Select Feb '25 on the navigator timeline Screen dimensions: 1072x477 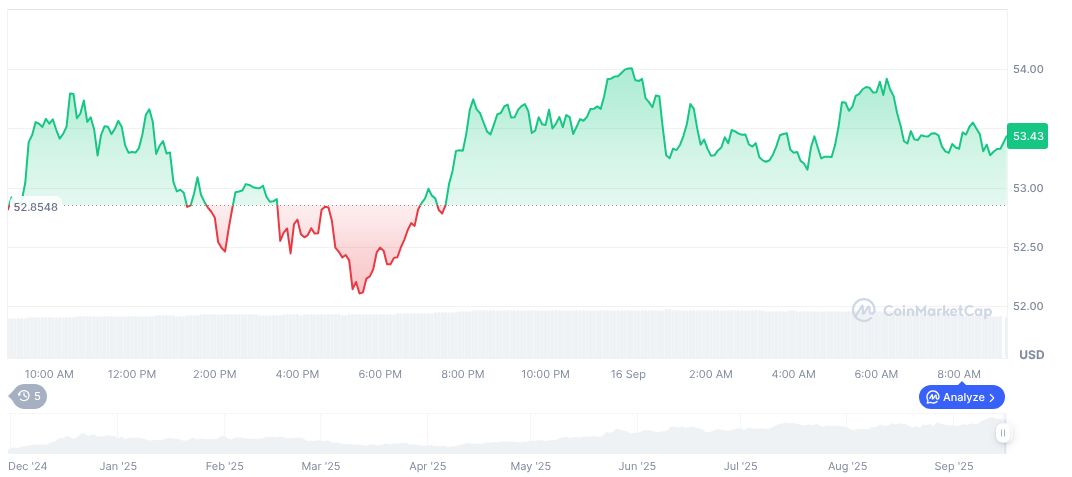click(224, 466)
